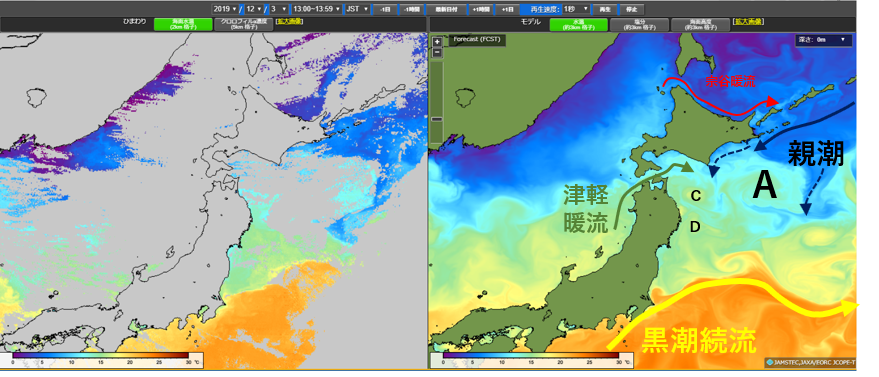879x377 pixels.
Task: Expand the 13:00~13:59 time range dropdown
Action: click(x=317, y=9)
